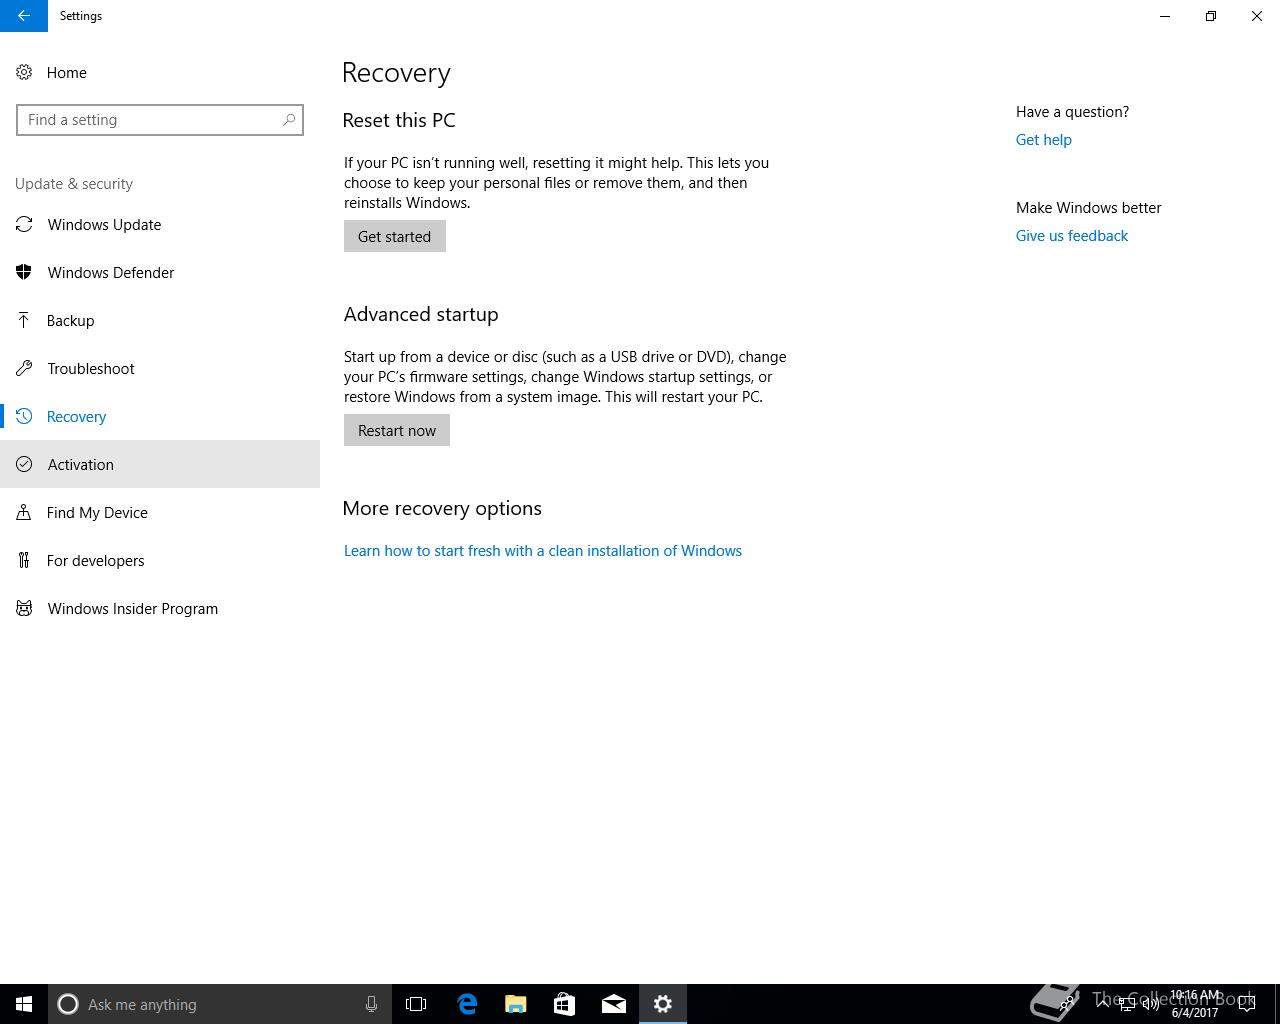Open the Action Center notifications icon
This screenshot has width=1280, height=1024.
[1247, 1004]
